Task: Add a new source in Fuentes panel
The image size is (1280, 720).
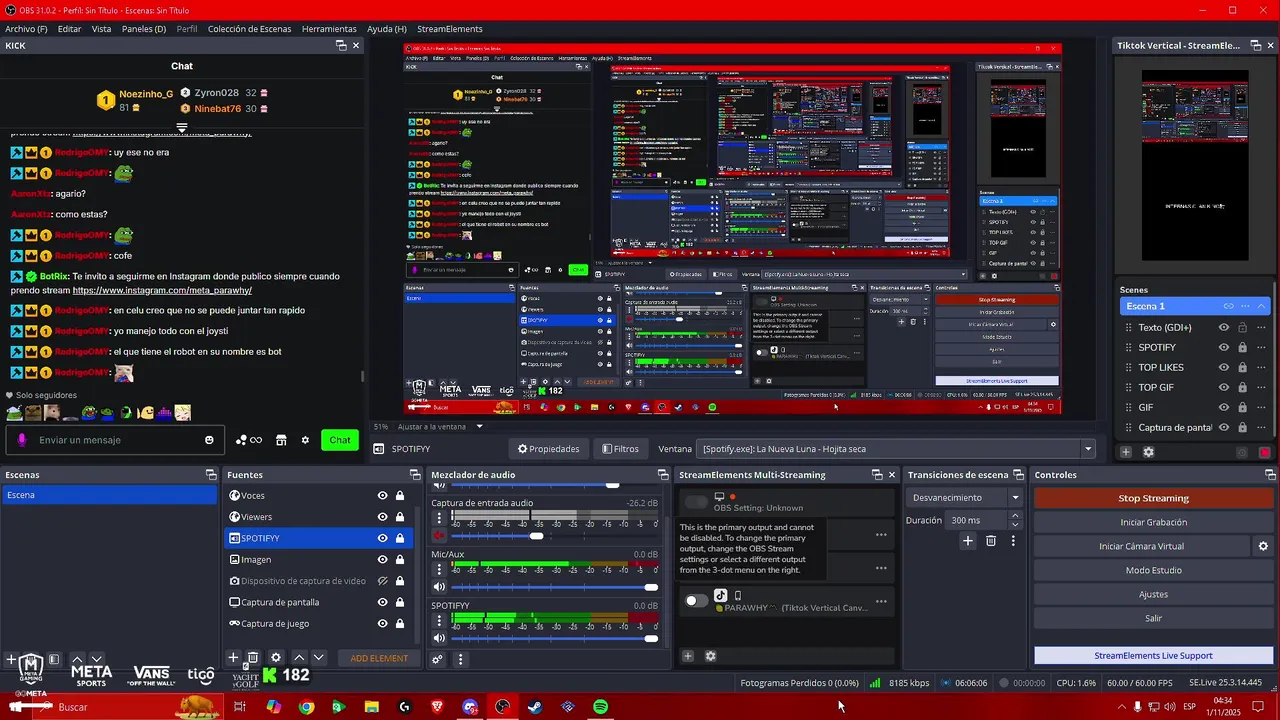Action: click(233, 657)
